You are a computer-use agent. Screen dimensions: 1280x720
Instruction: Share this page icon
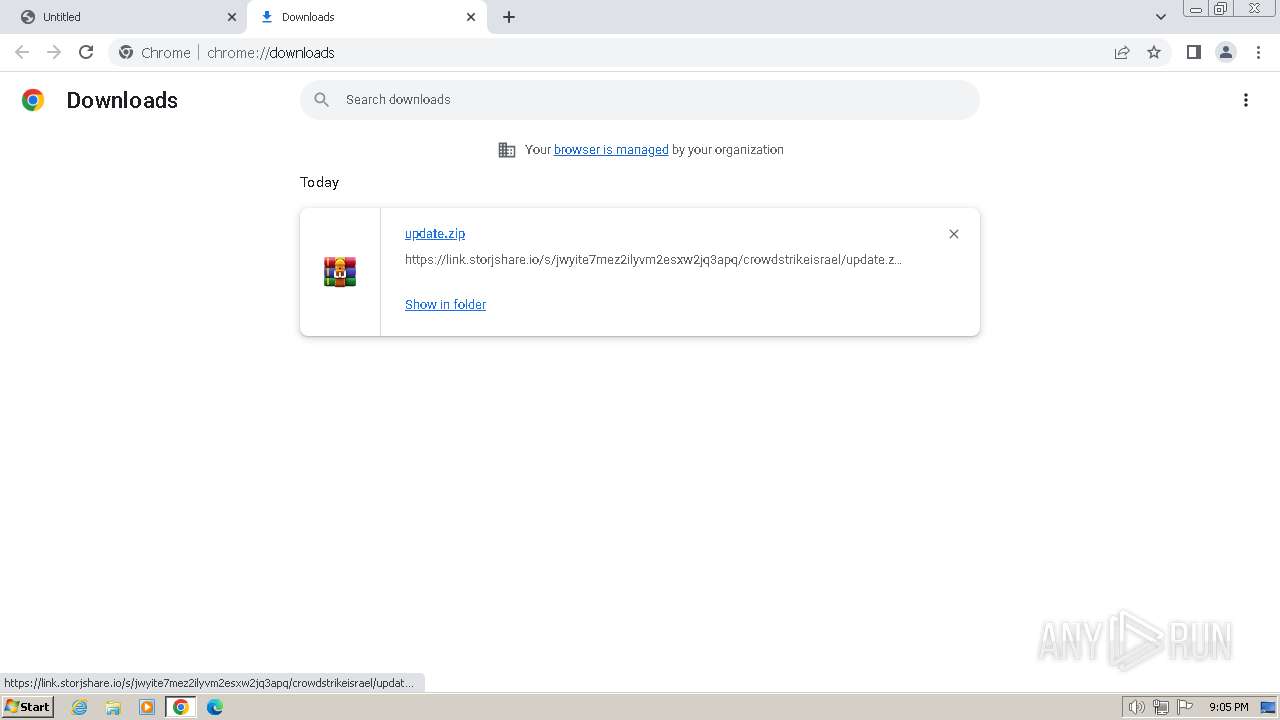[1122, 52]
